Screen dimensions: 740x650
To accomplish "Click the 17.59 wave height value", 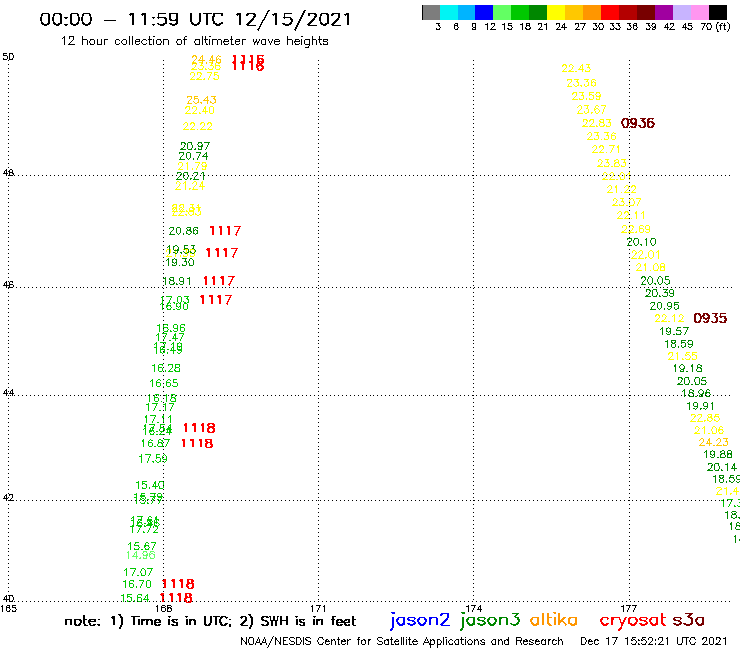I will [x=153, y=459].
